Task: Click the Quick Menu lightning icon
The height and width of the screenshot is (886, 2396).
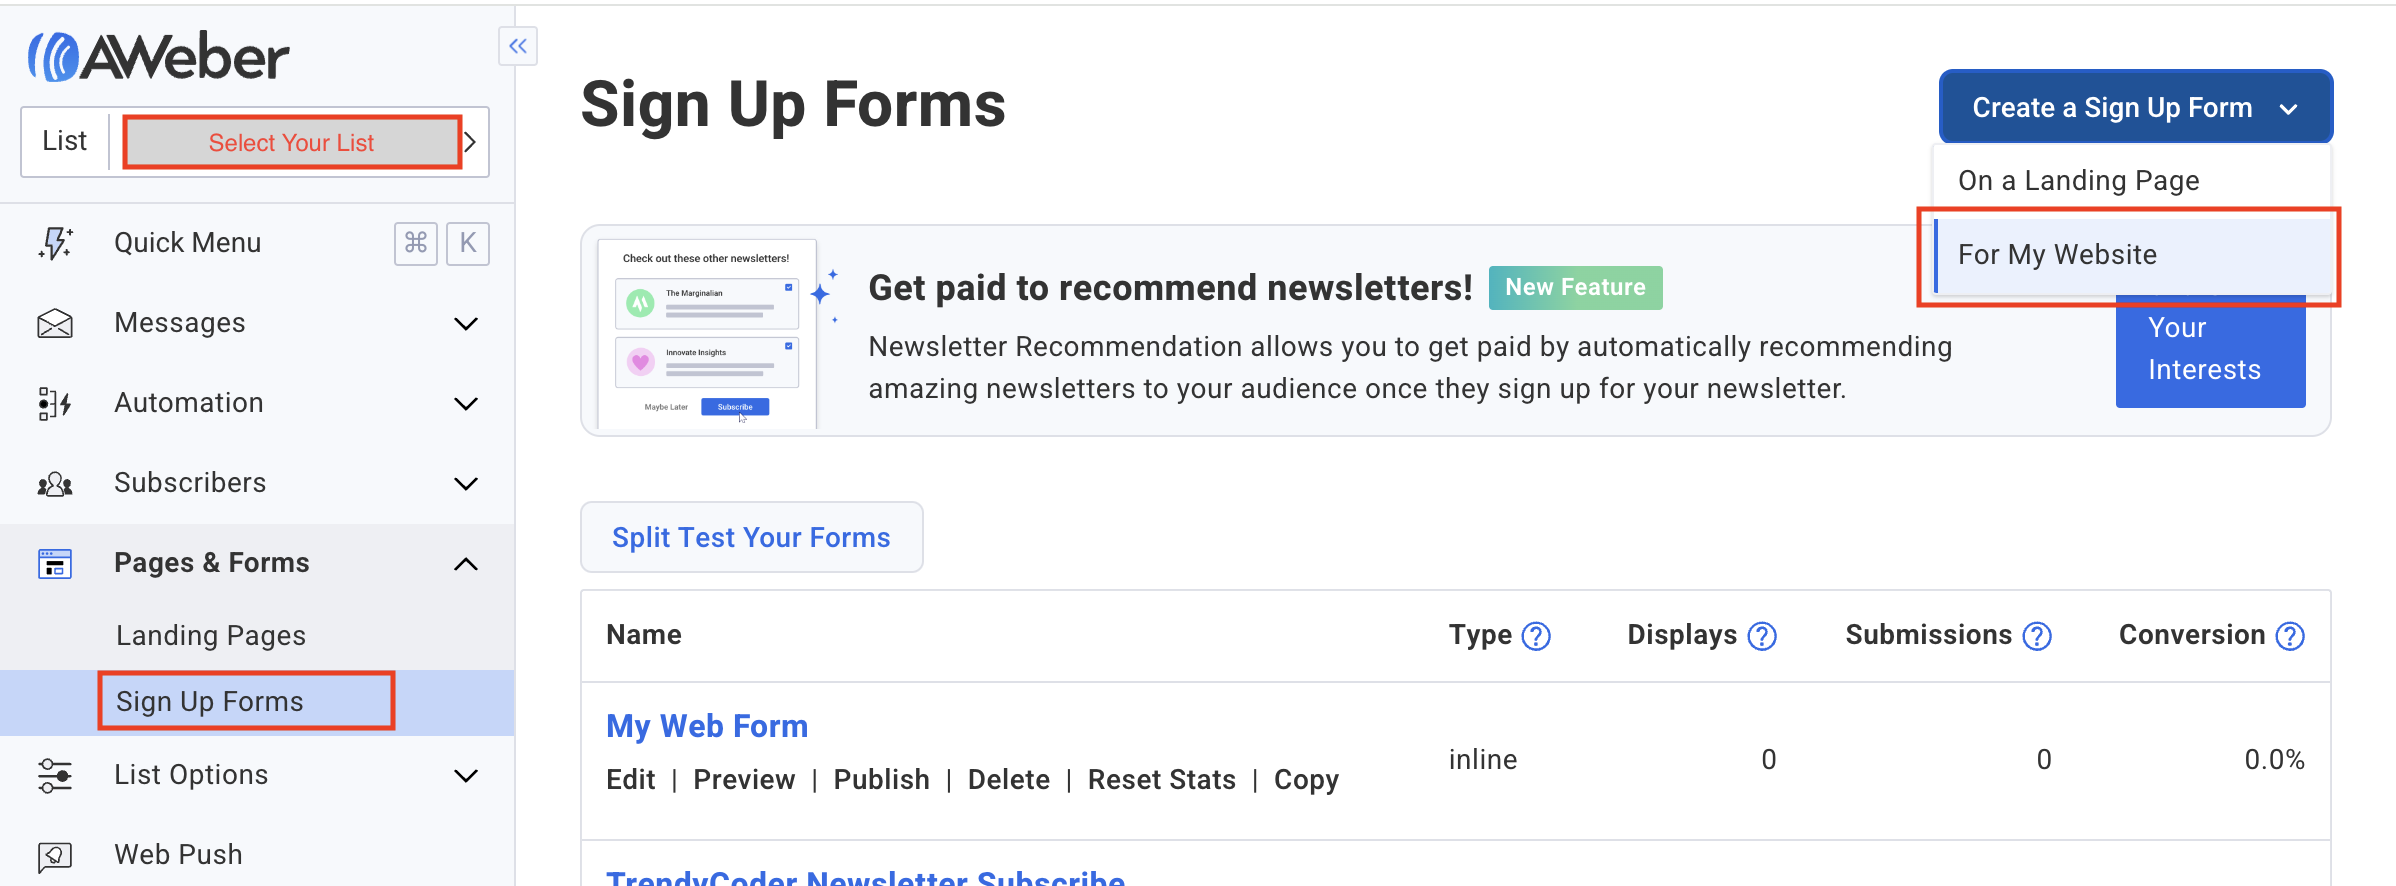Action: point(55,243)
